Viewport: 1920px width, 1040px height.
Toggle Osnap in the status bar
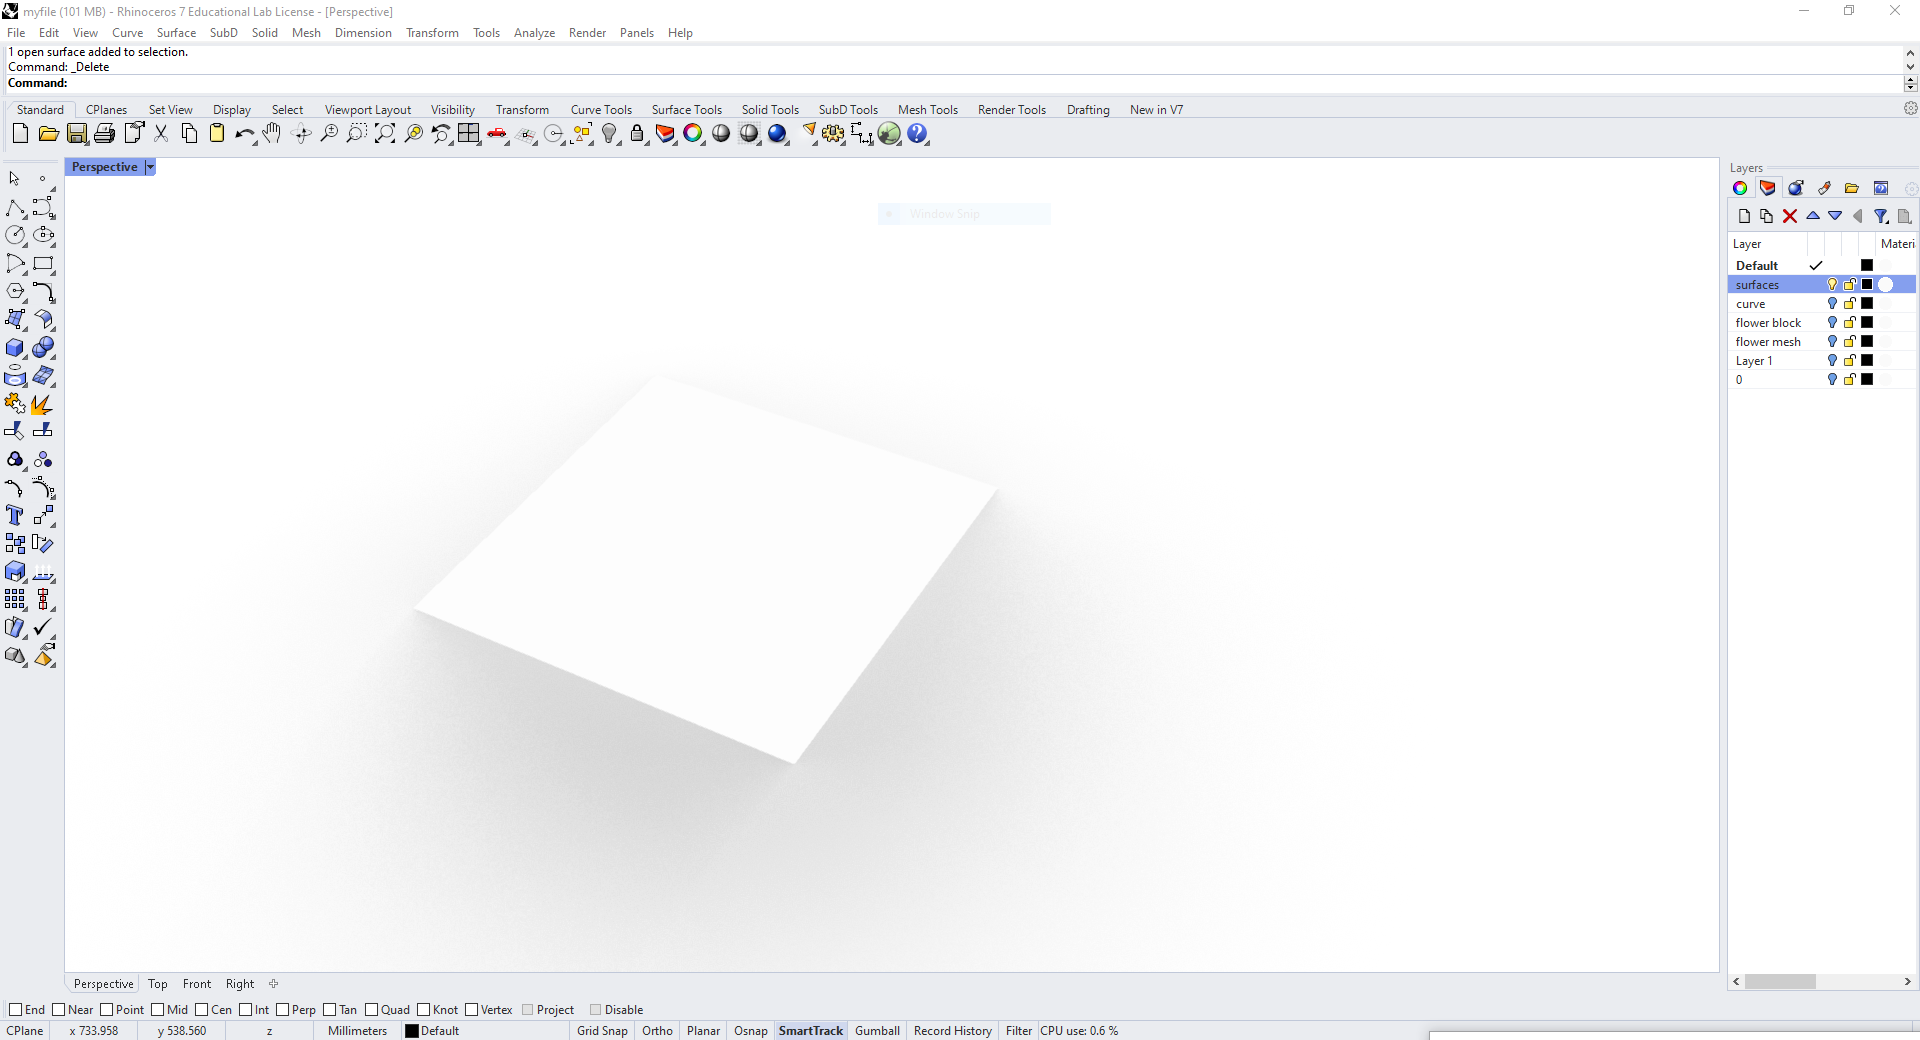click(751, 1031)
